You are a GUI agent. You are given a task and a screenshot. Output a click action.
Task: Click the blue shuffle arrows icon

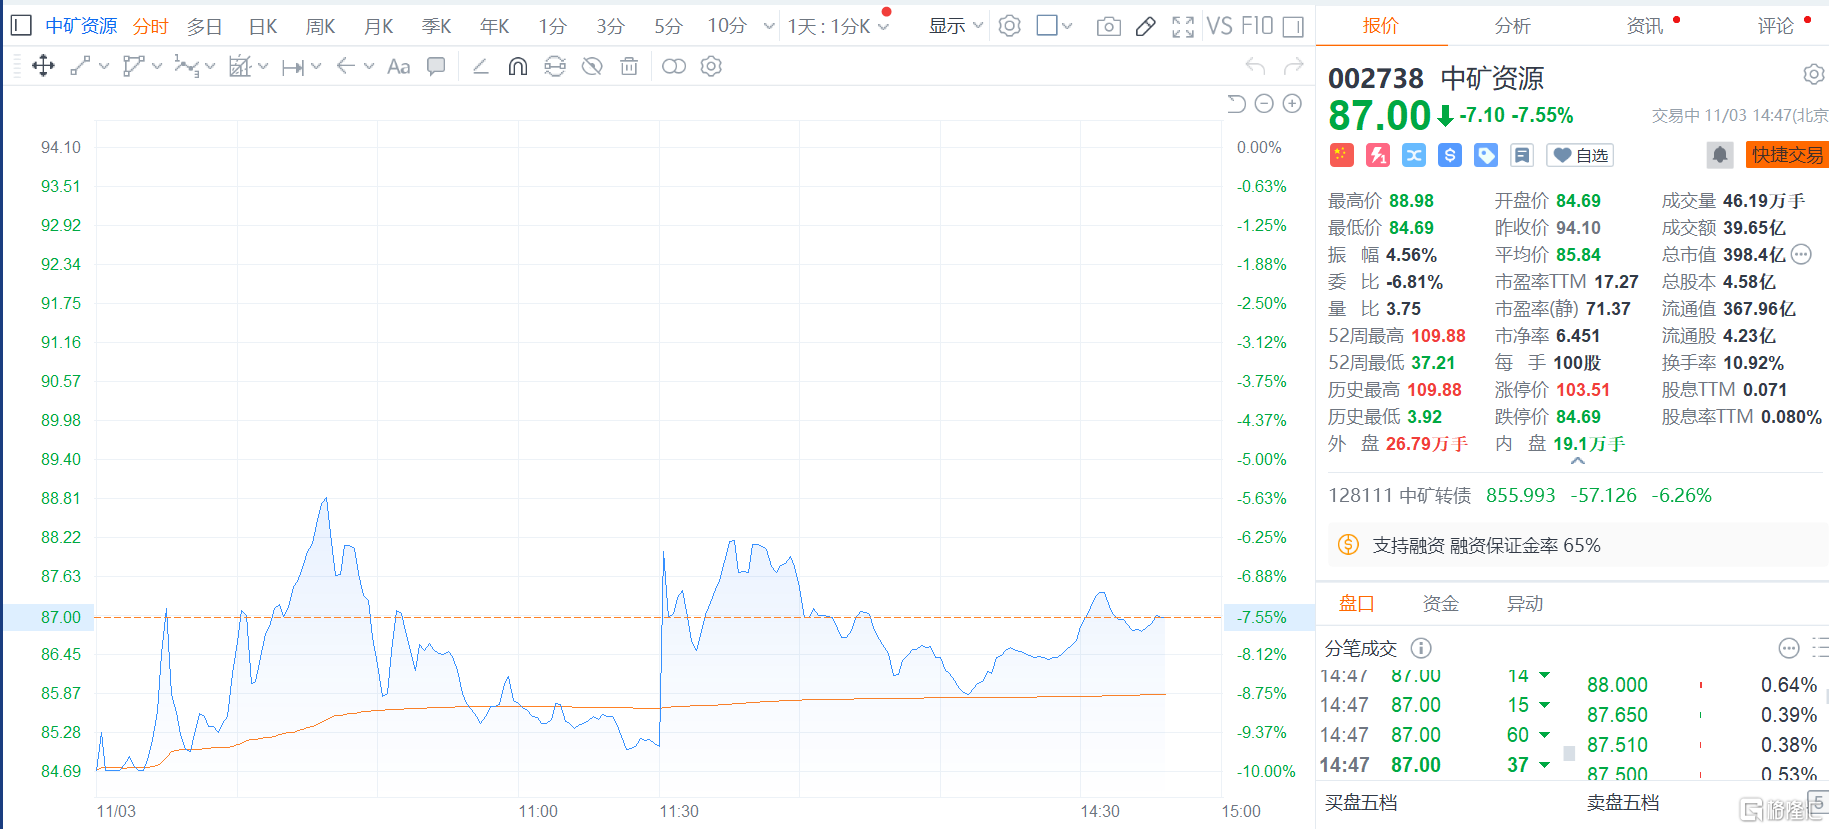pos(1414,155)
